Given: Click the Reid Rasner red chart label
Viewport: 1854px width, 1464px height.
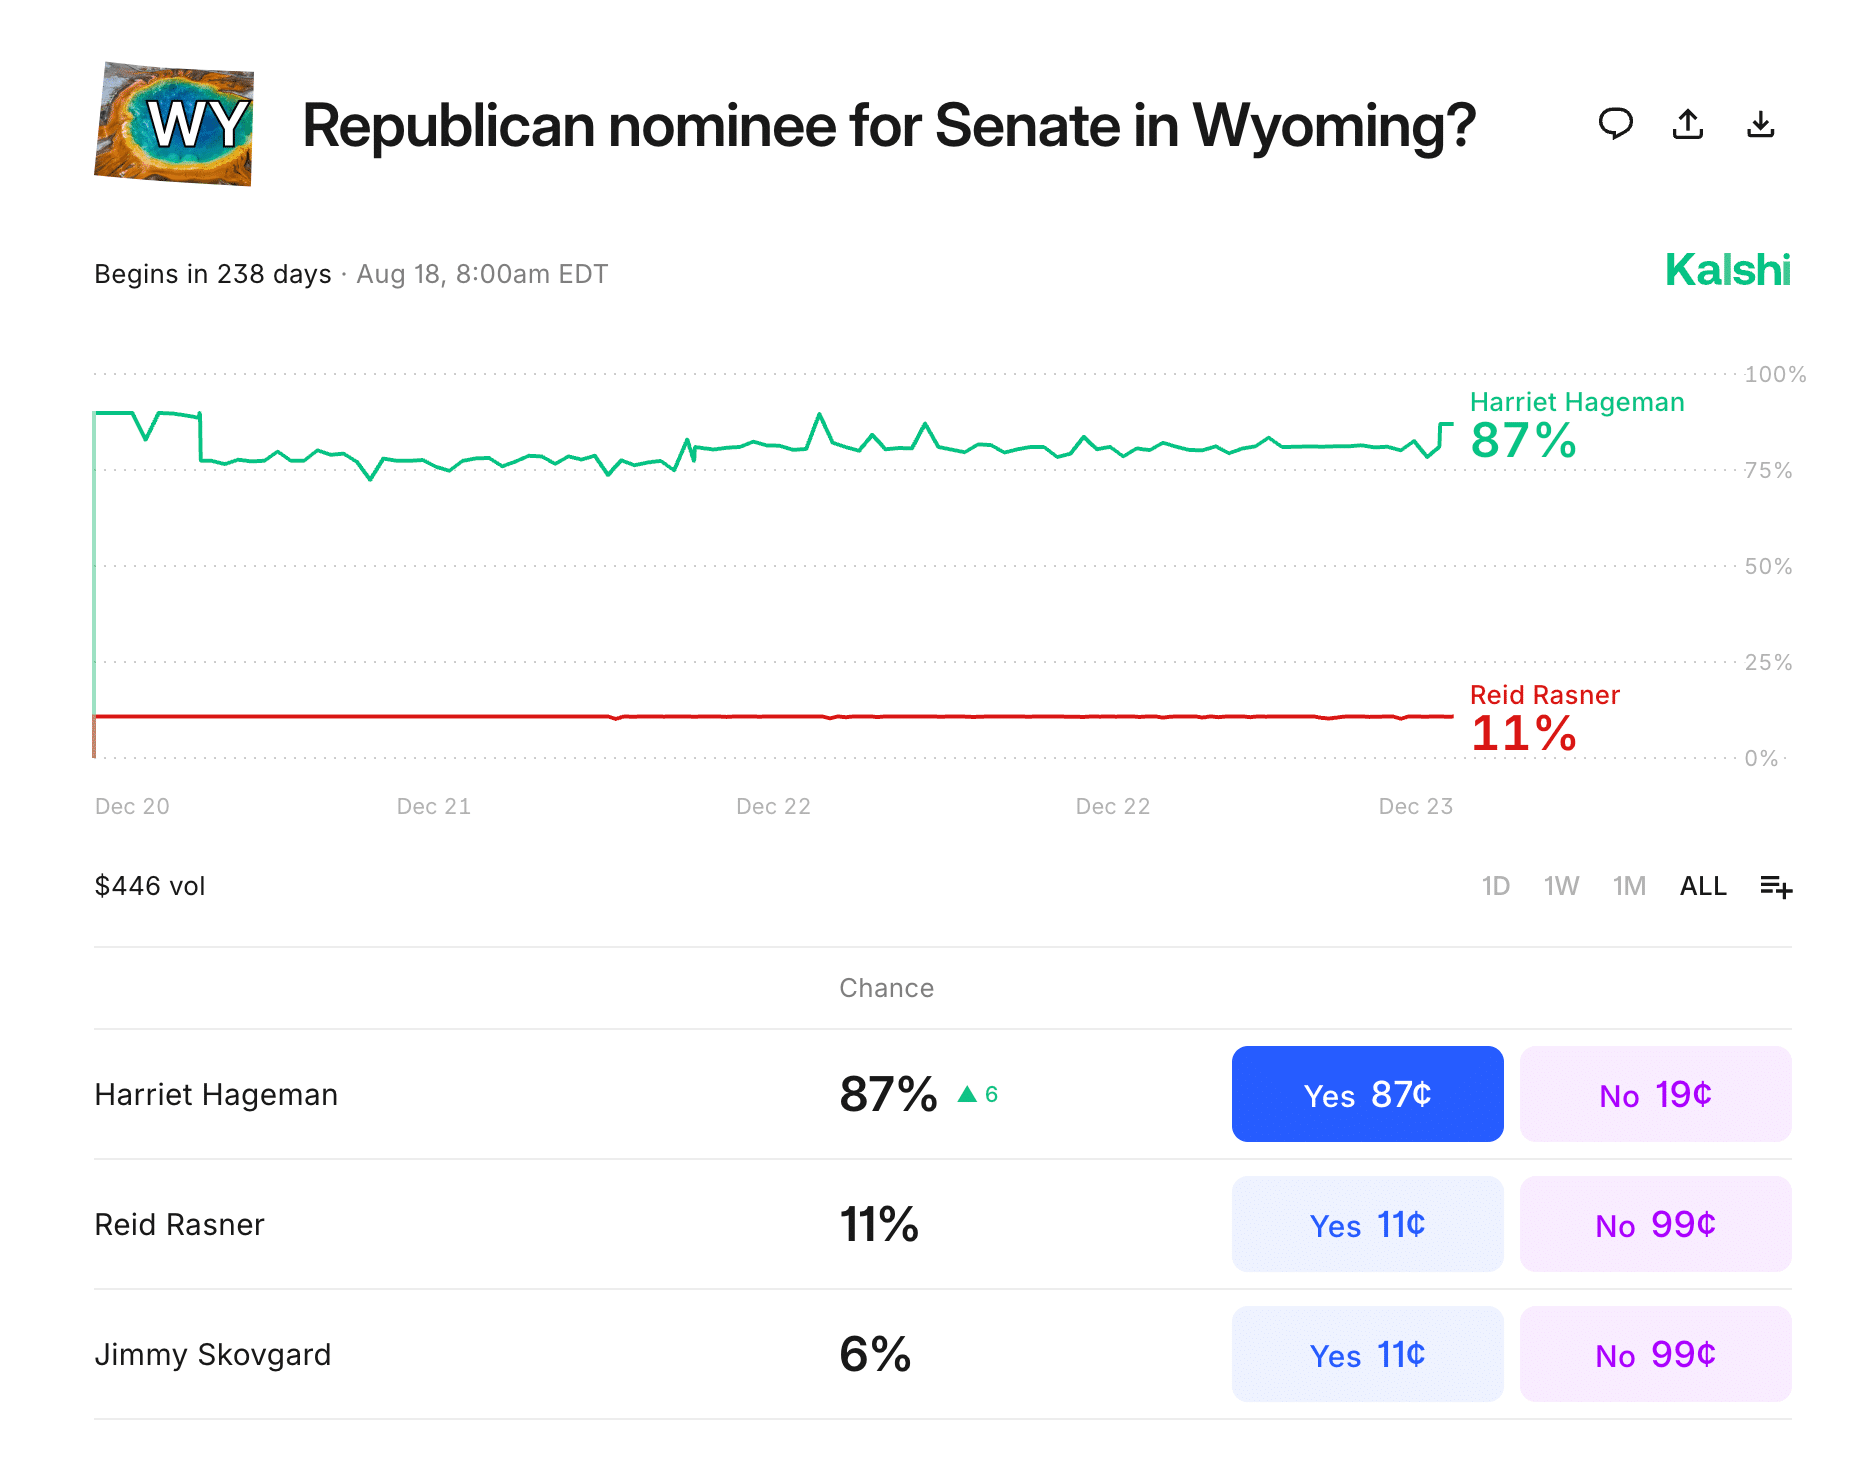Looking at the screenshot, I should 1544,695.
